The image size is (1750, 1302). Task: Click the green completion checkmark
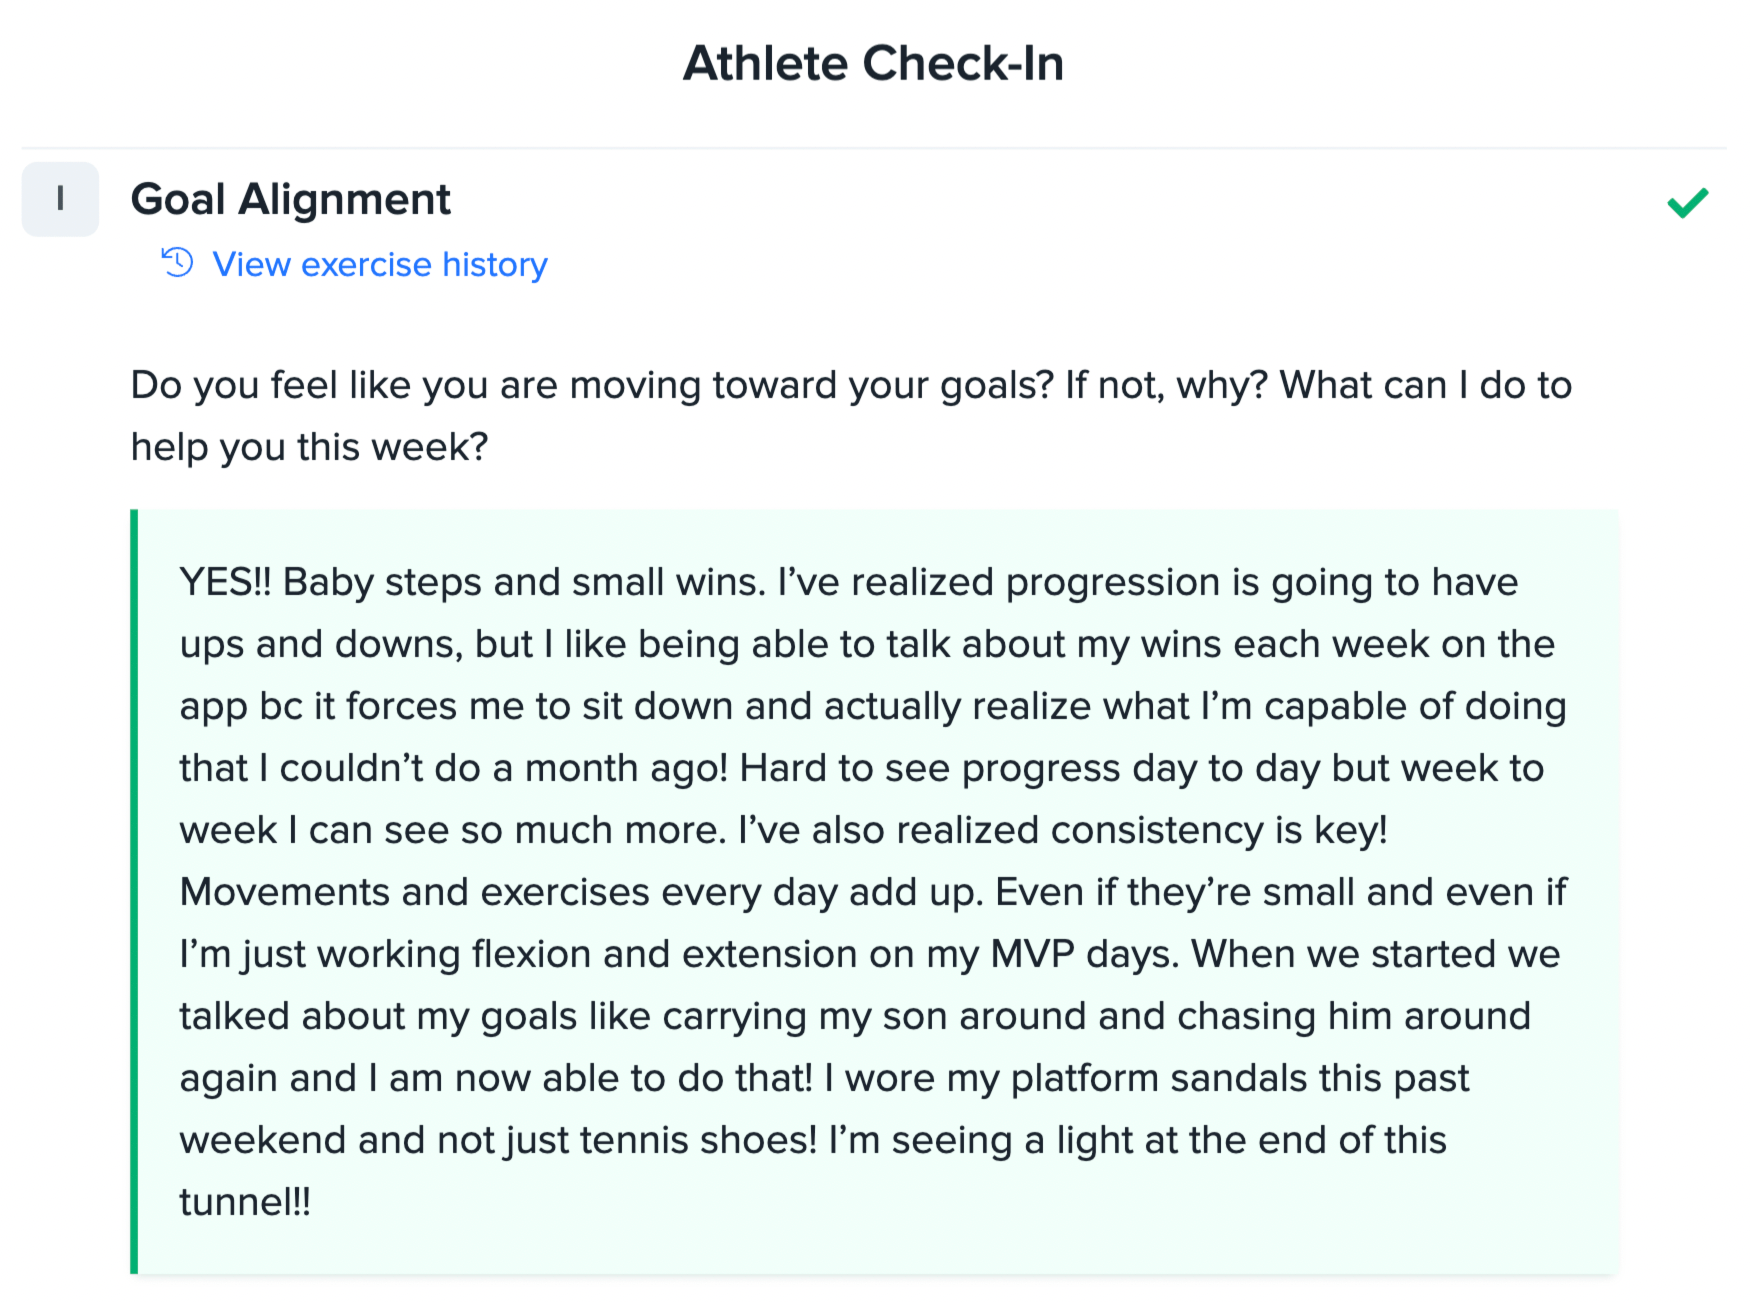(1687, 203)
